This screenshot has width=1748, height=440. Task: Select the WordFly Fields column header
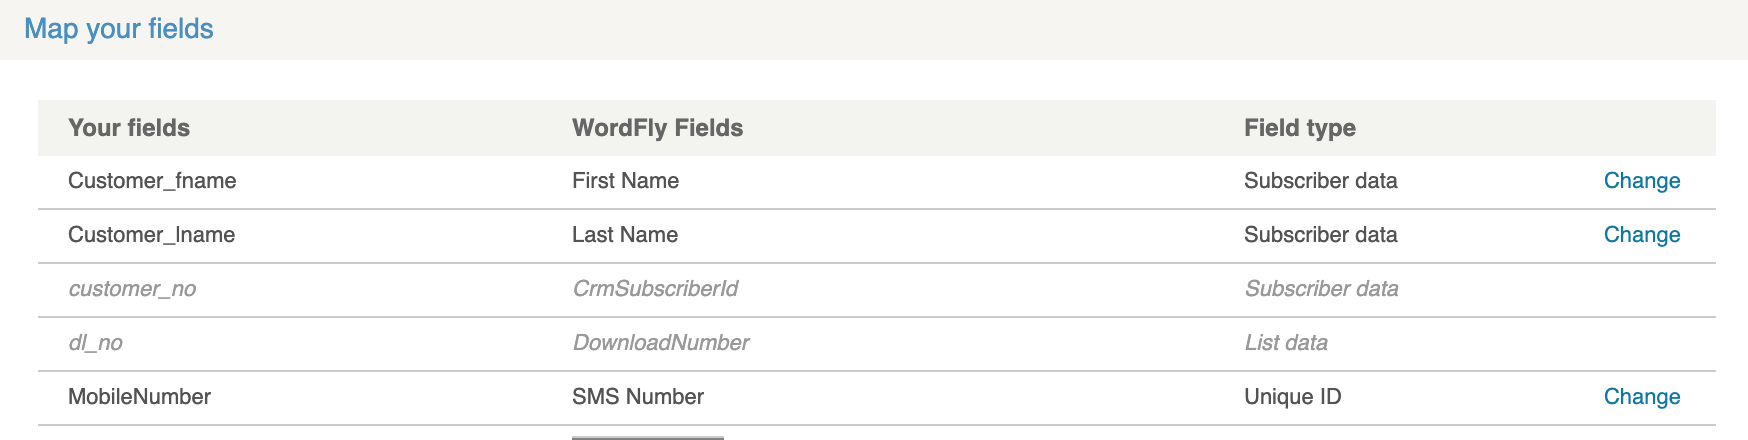coord(657,128)
